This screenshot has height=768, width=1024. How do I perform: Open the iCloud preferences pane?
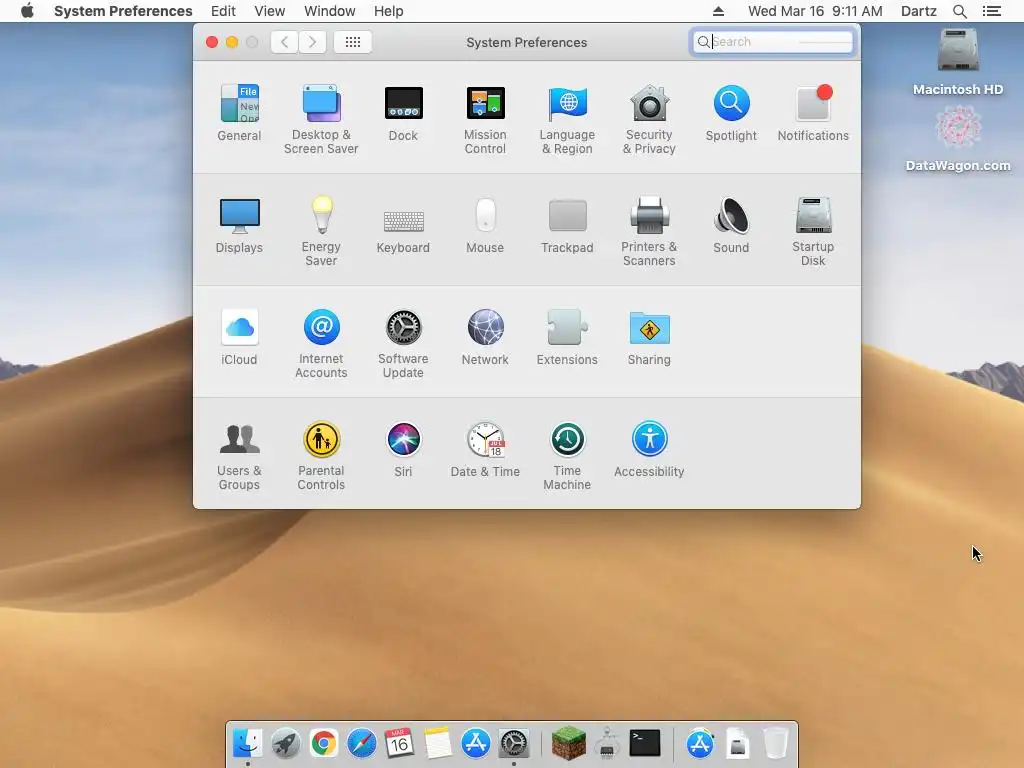coord(239,337)
